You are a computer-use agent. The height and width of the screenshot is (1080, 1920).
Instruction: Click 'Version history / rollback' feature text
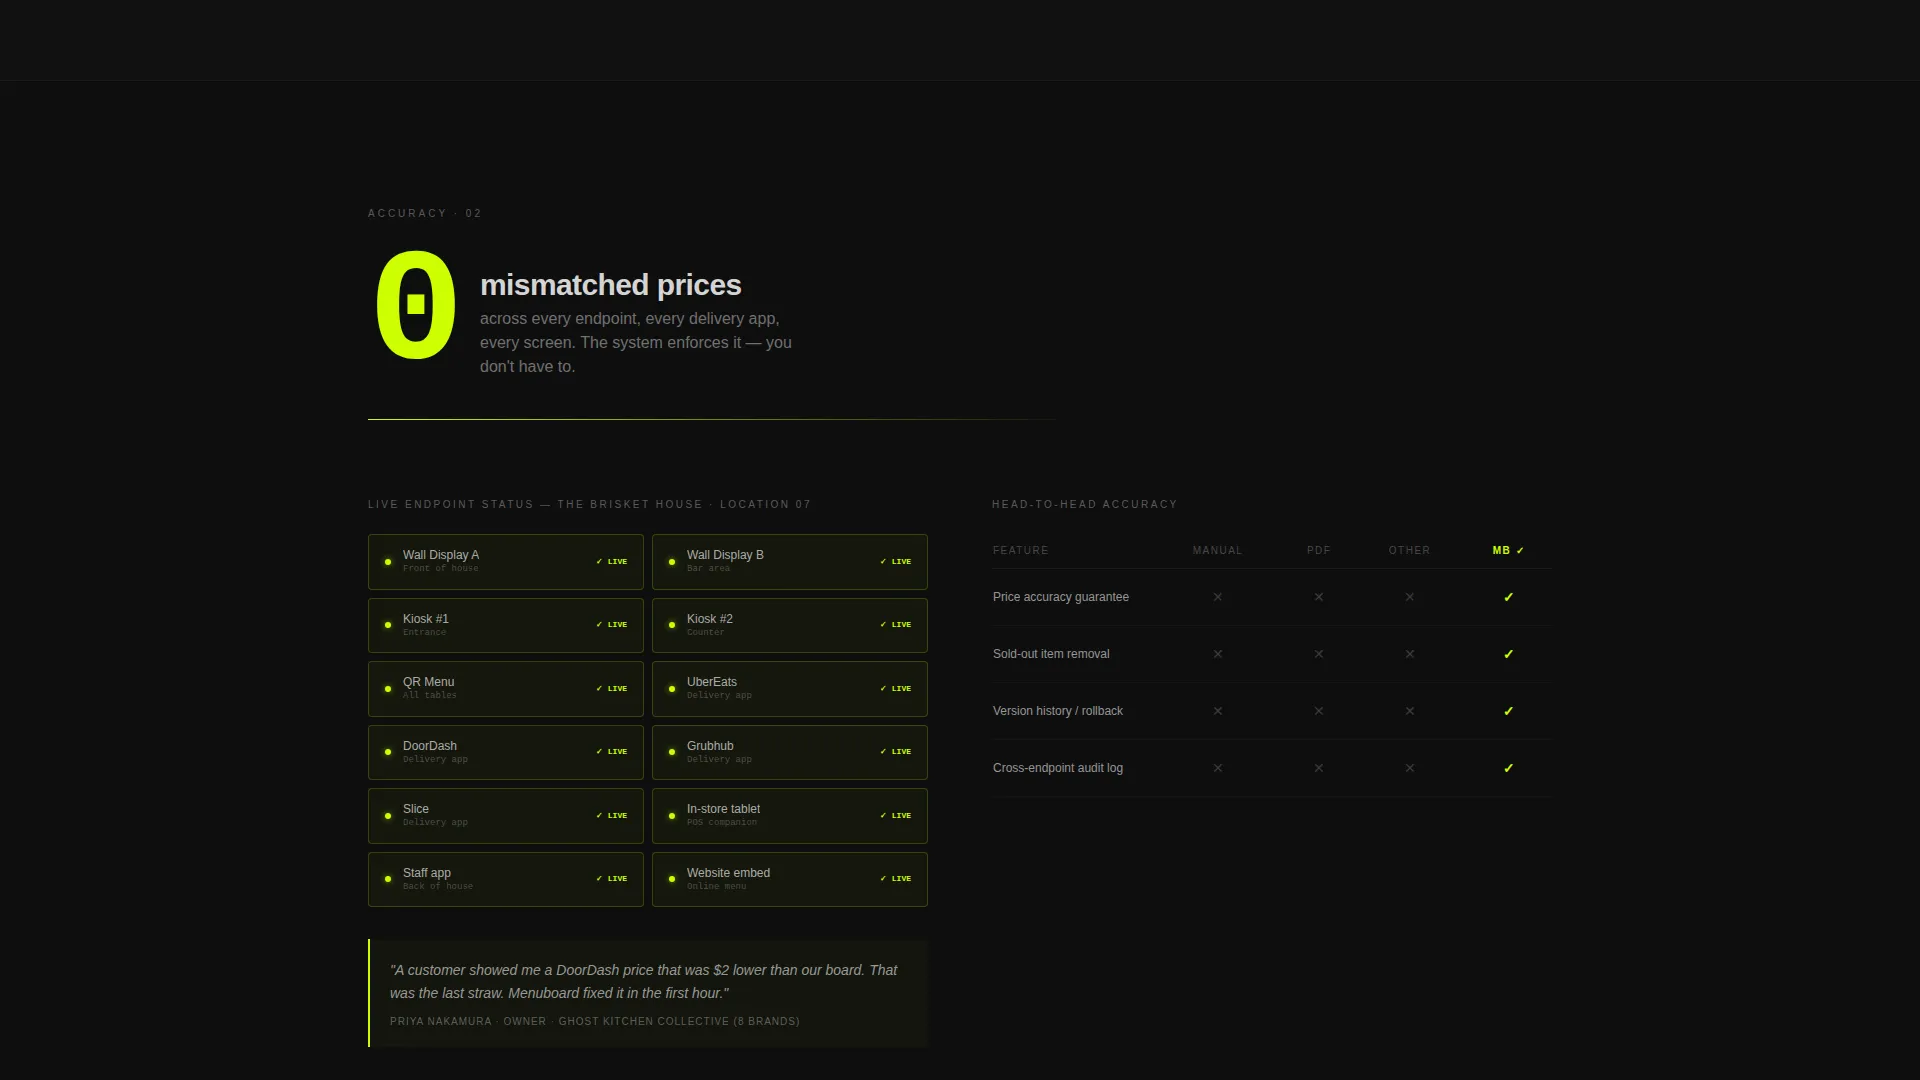tap(1058, 711)
